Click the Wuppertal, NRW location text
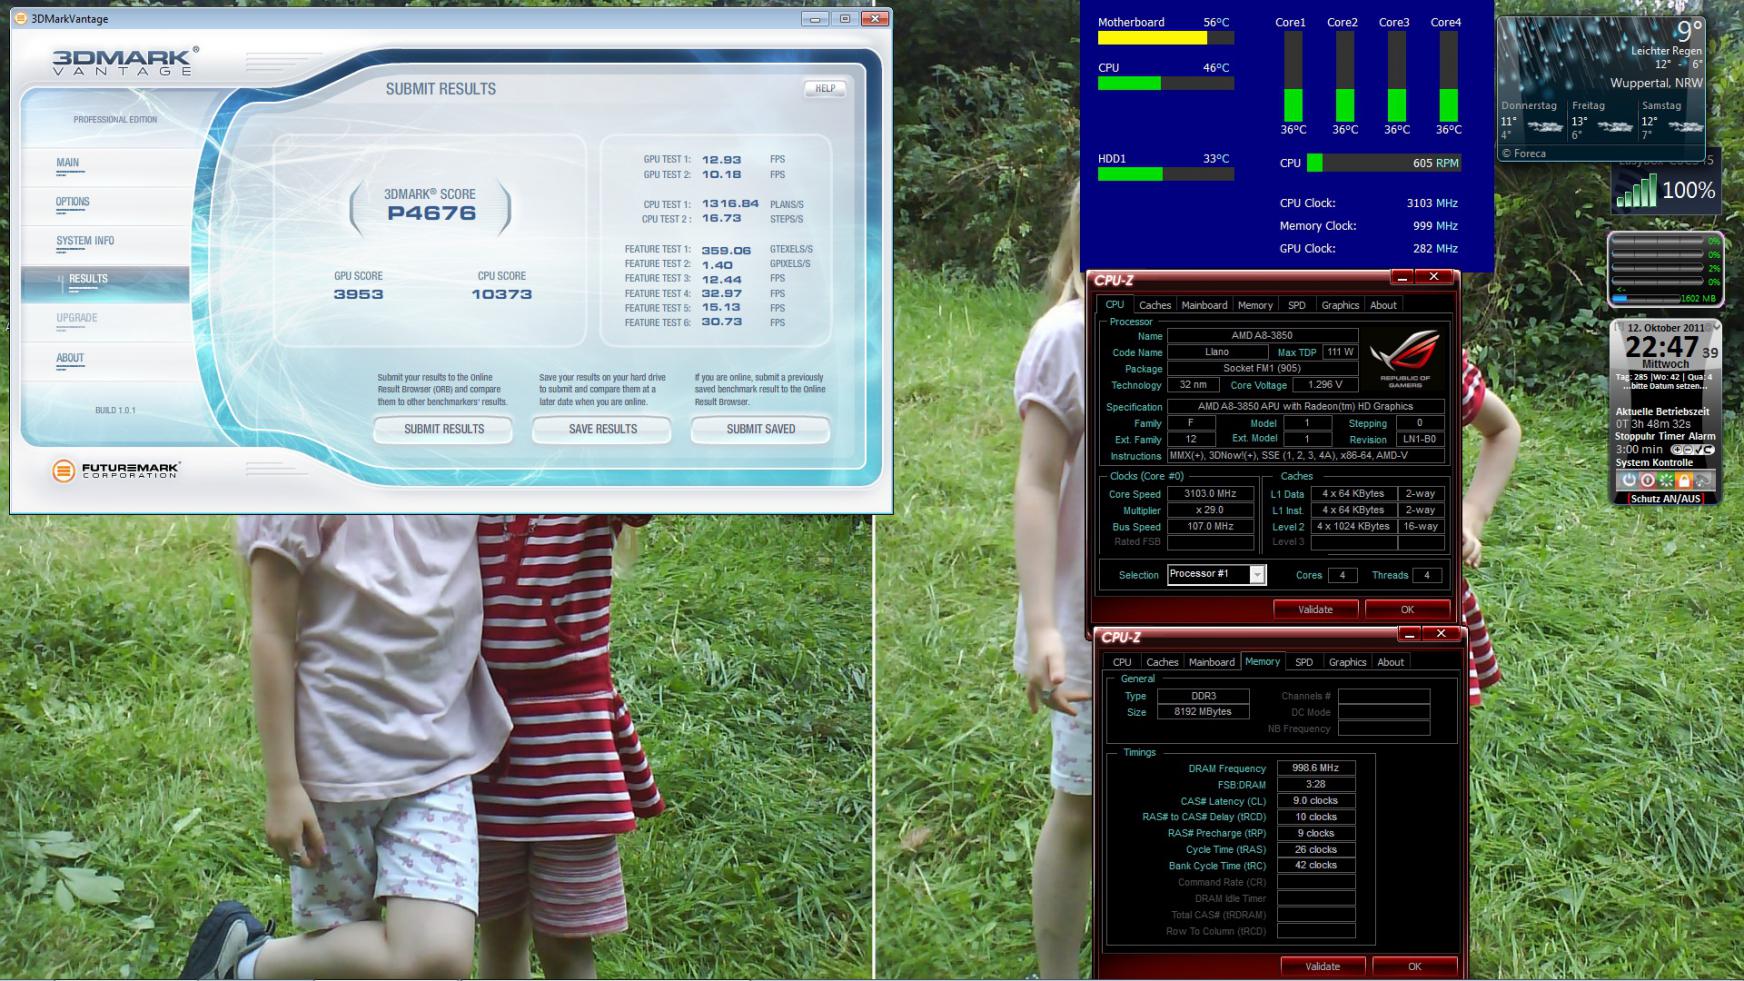Image resolution: width=1744 pixels, height=981 pixels. point(1656,83)
